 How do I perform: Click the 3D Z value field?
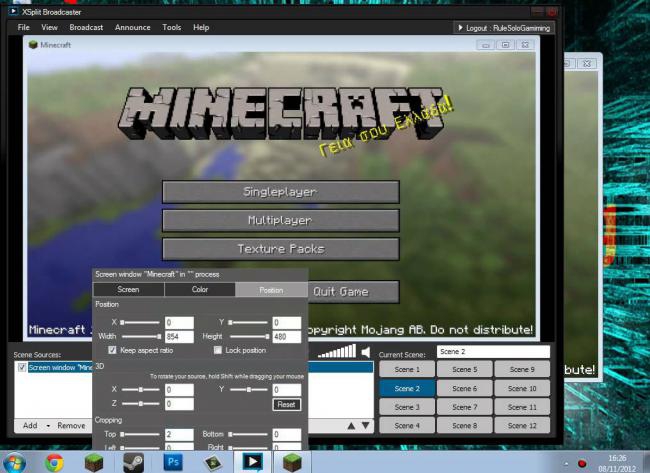179,404
